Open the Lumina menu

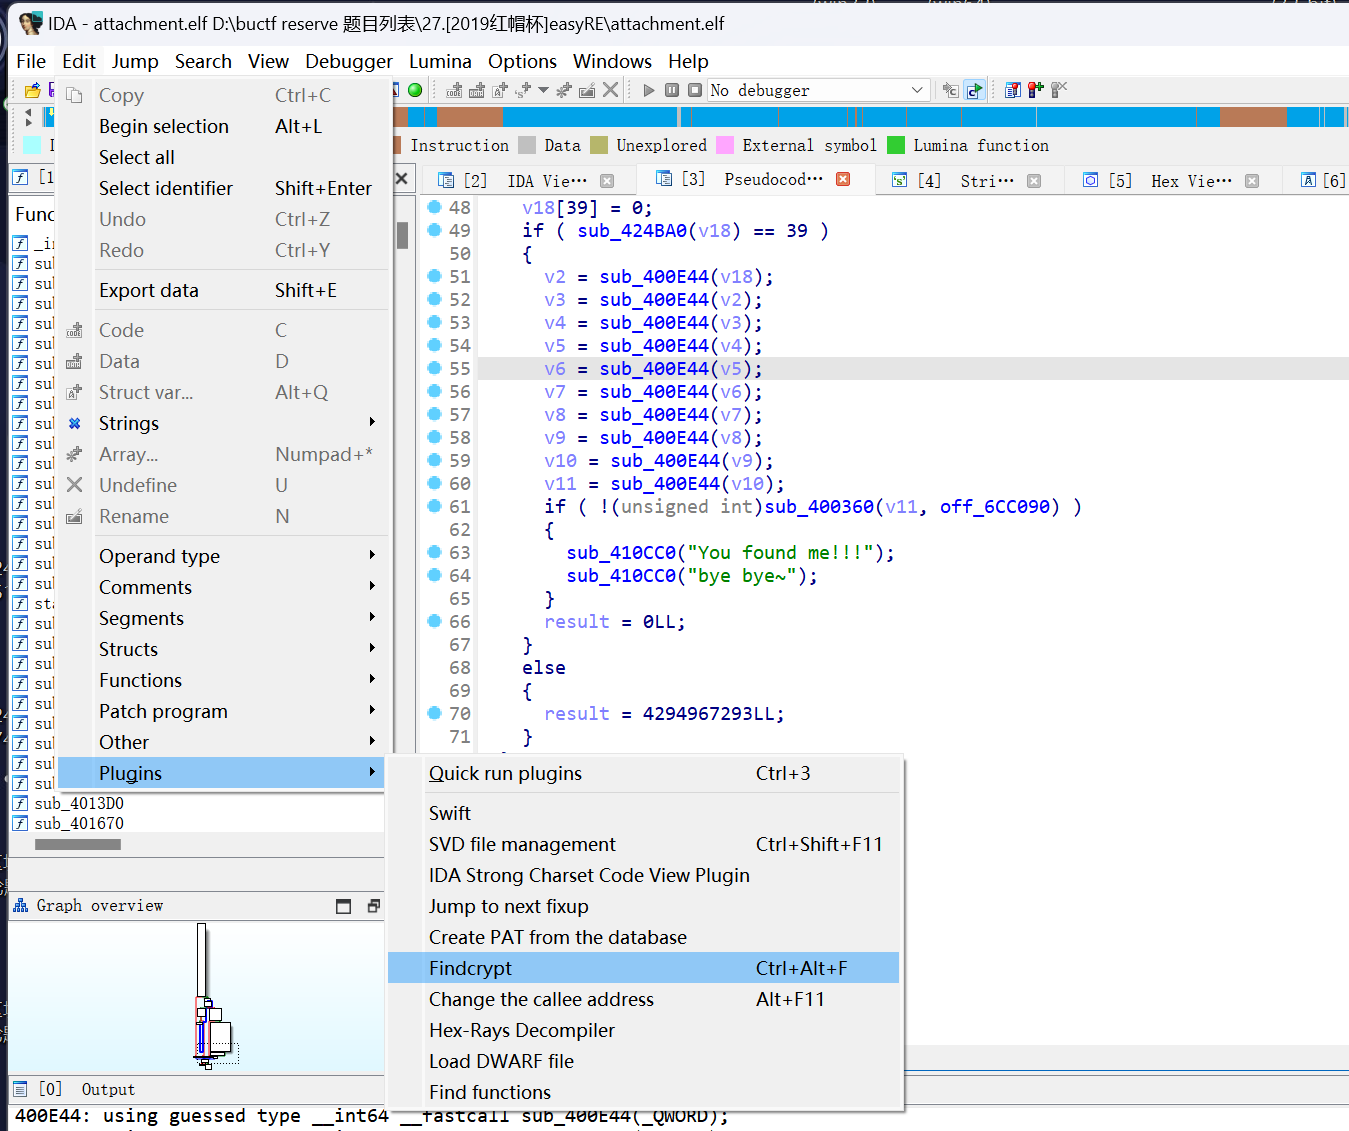pos(440,61)
